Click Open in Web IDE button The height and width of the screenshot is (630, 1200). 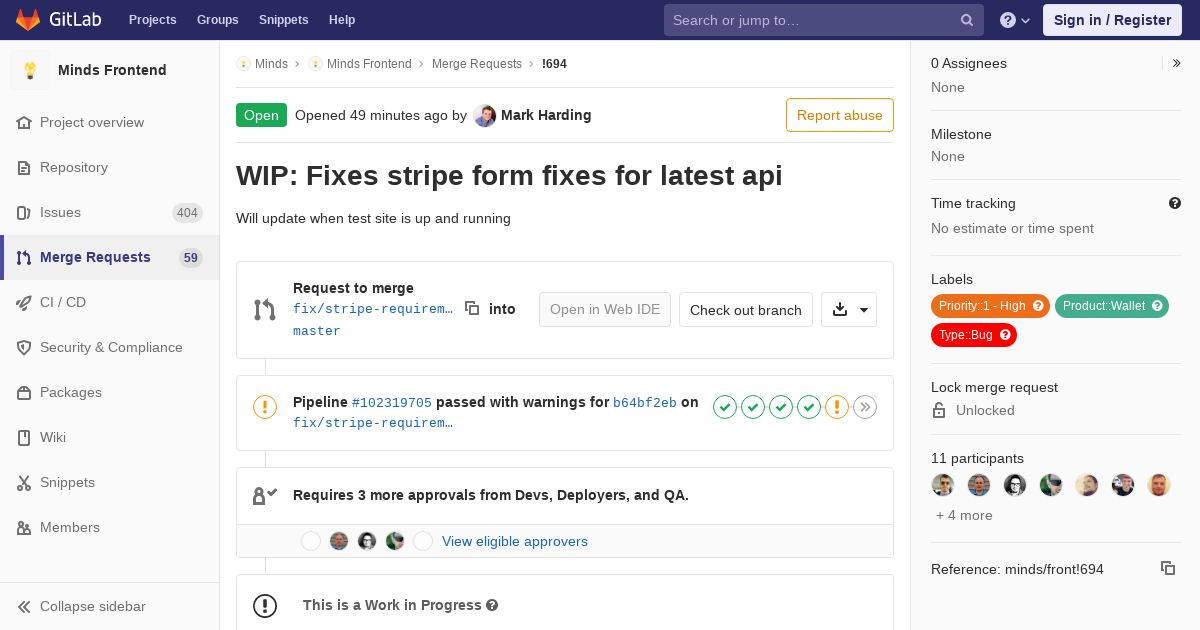coord(605,310)
